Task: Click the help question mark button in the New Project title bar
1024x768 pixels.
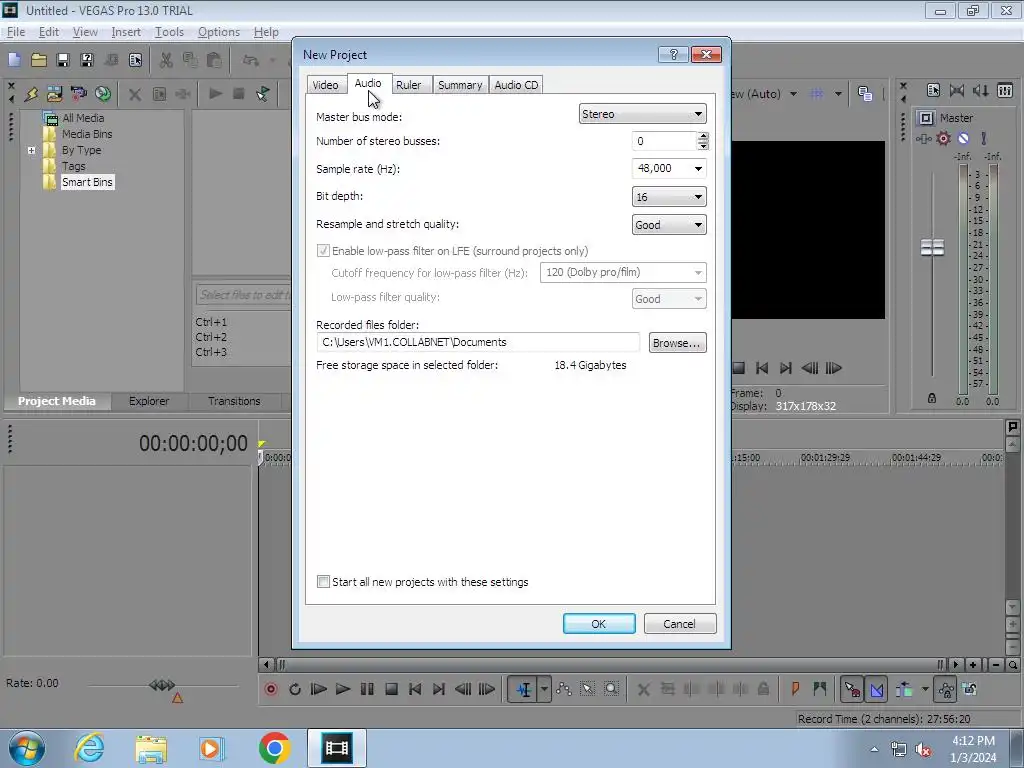Action: [x=673, y=54]
